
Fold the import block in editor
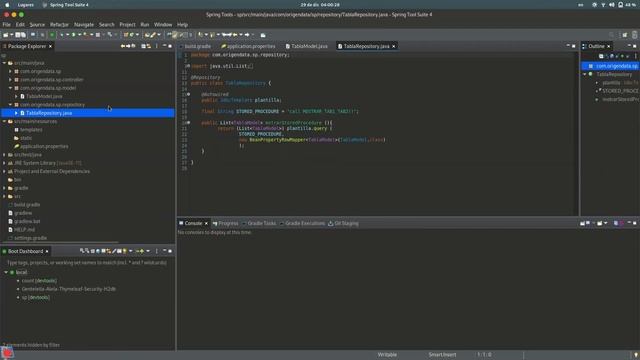[188, 66]
